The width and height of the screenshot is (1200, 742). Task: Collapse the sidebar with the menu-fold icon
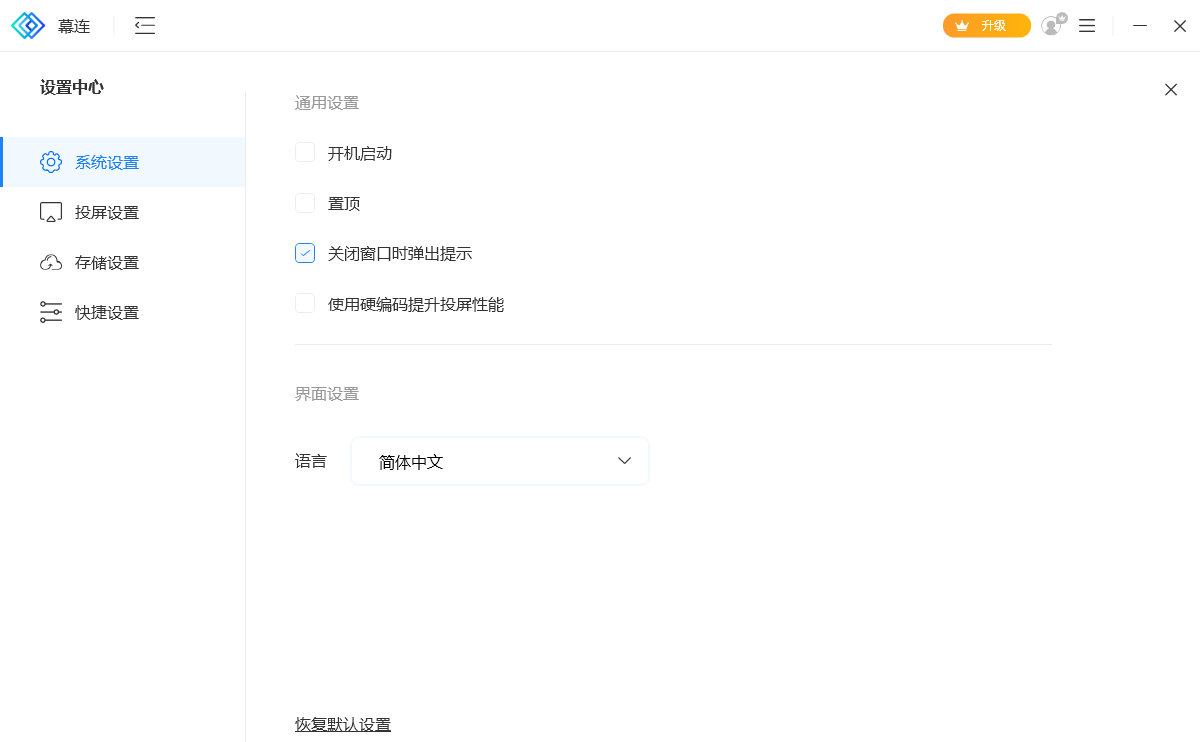coord(145,26)
